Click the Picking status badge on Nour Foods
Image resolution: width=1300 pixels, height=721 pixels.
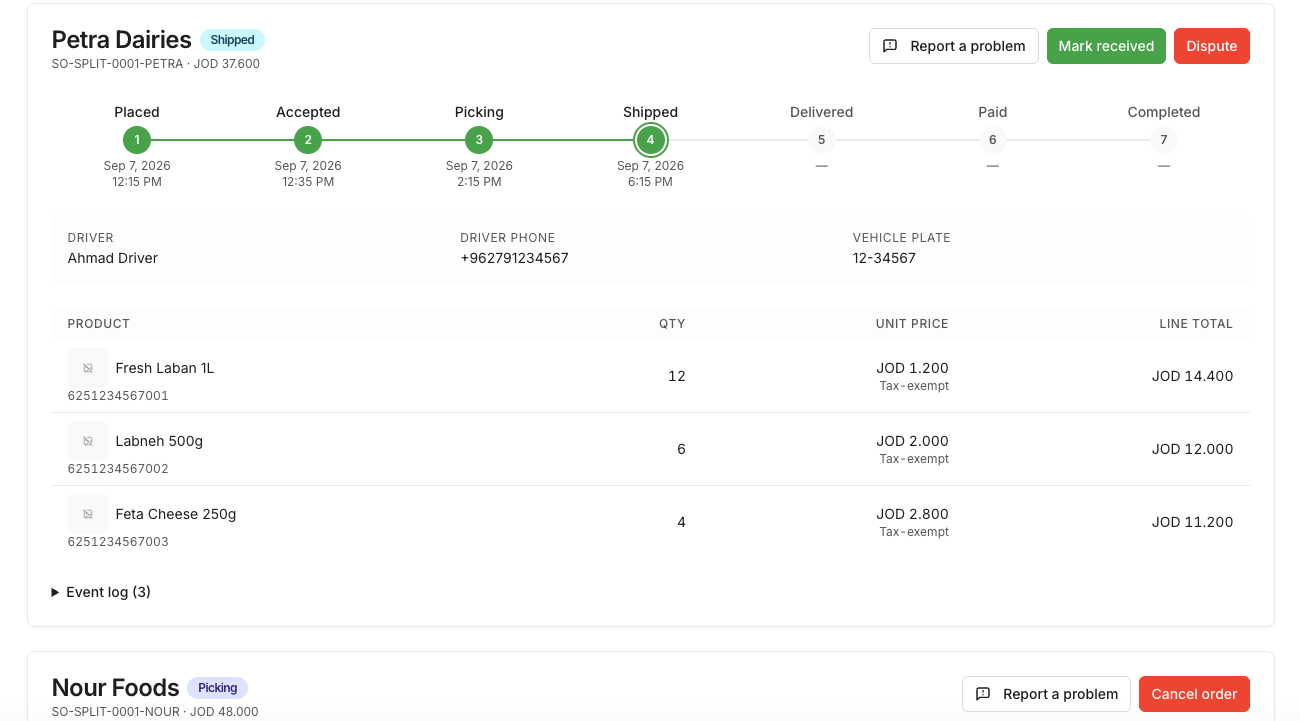(x=217, y=688)
